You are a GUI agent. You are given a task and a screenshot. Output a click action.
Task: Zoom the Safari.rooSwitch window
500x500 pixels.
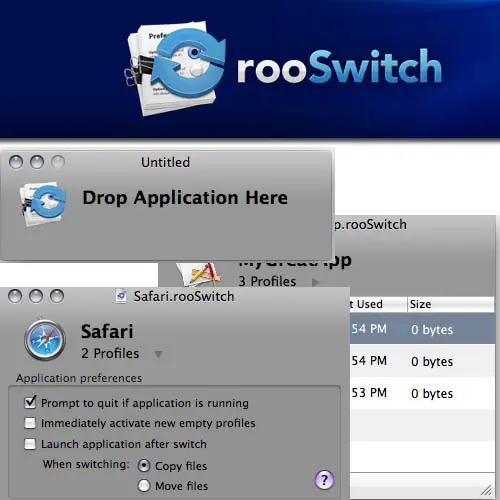point(57,296)
